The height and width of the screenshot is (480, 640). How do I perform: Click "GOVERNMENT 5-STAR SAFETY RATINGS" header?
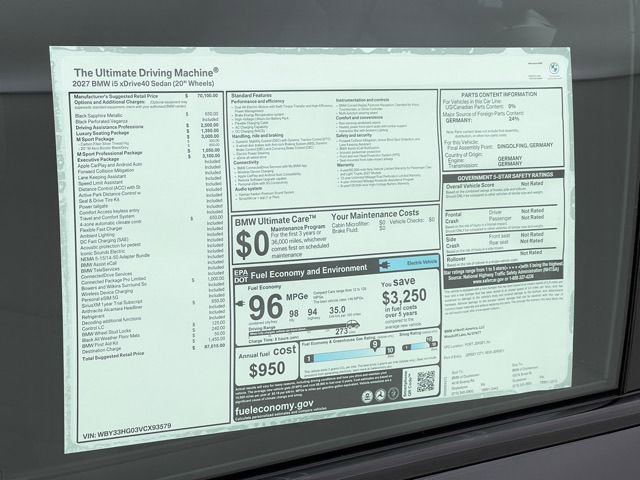505,177
